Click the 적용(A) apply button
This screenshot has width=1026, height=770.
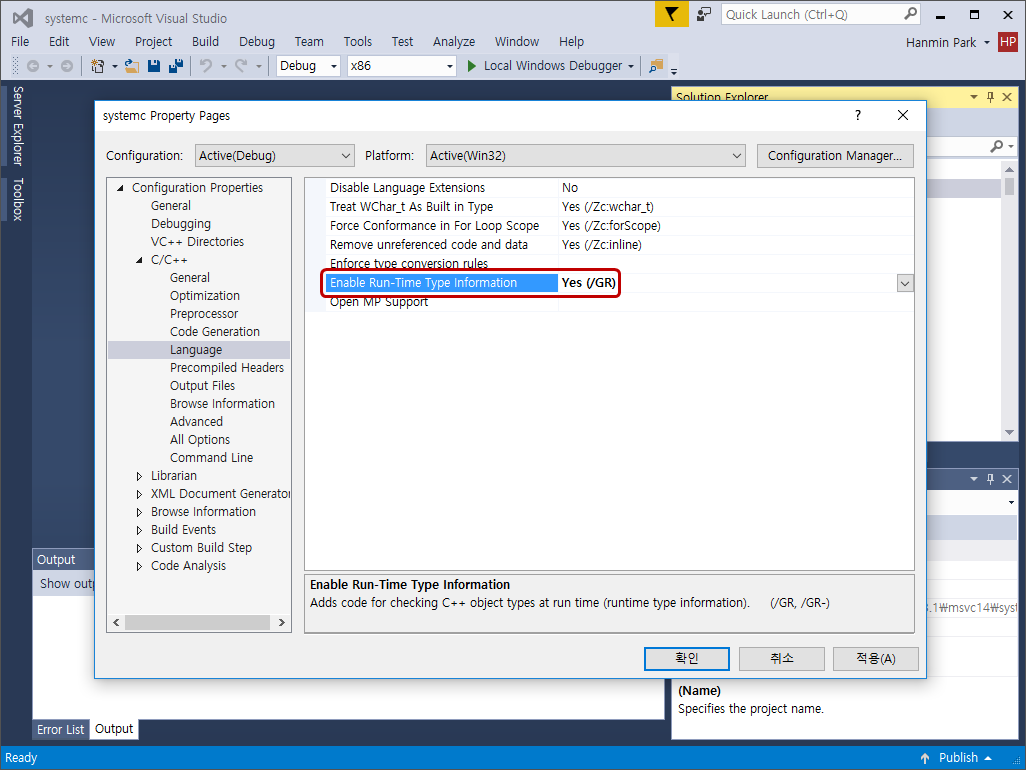click(x=875, y=658)
